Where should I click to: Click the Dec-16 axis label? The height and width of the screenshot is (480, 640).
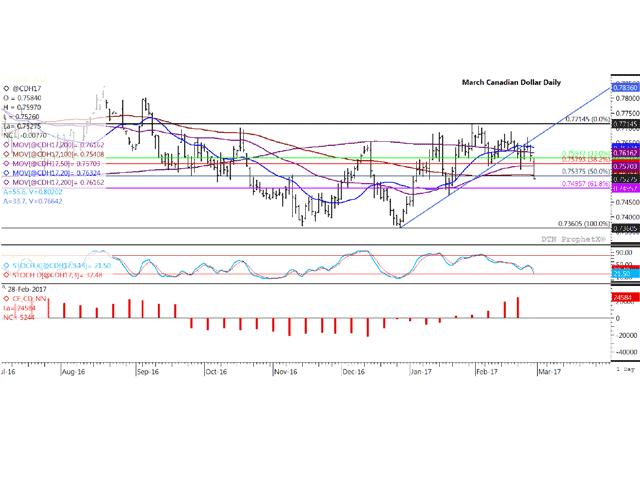(354, 372)
